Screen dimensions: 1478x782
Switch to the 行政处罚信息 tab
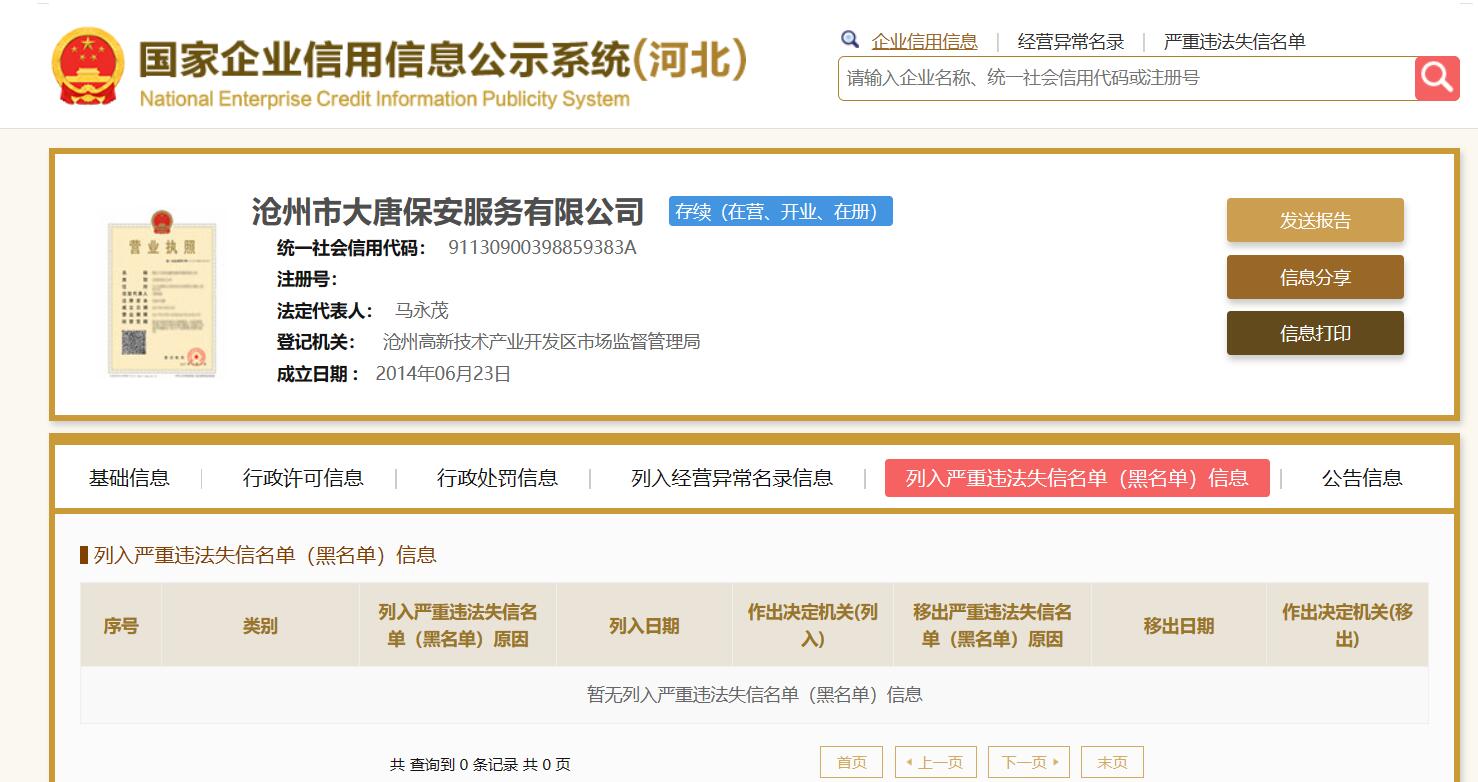tap(497, 478)
